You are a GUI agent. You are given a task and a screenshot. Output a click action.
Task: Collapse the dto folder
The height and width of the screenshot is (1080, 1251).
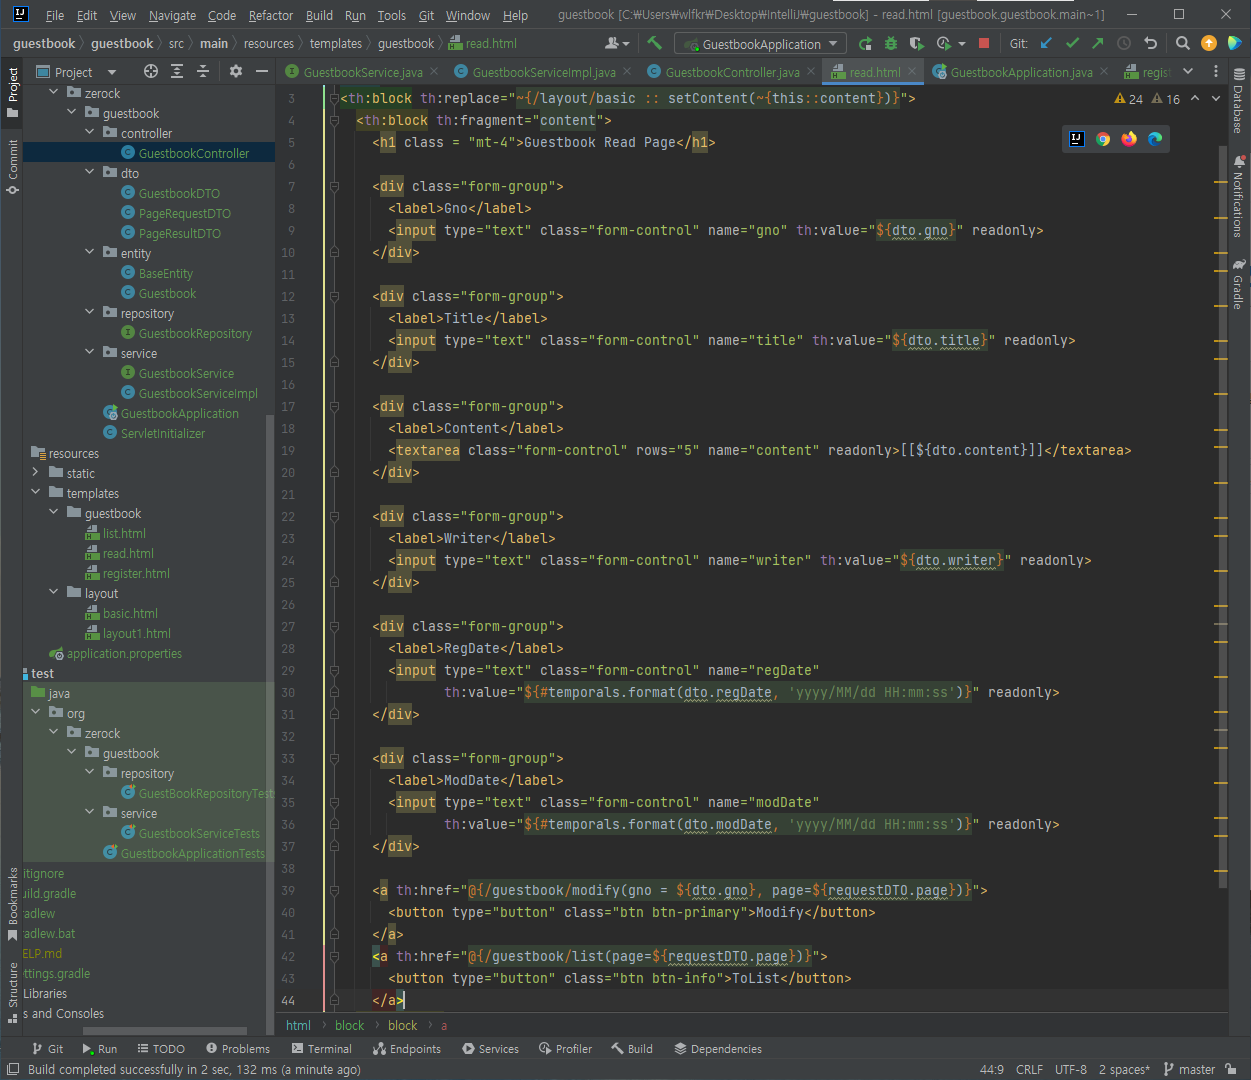[90, 172]
